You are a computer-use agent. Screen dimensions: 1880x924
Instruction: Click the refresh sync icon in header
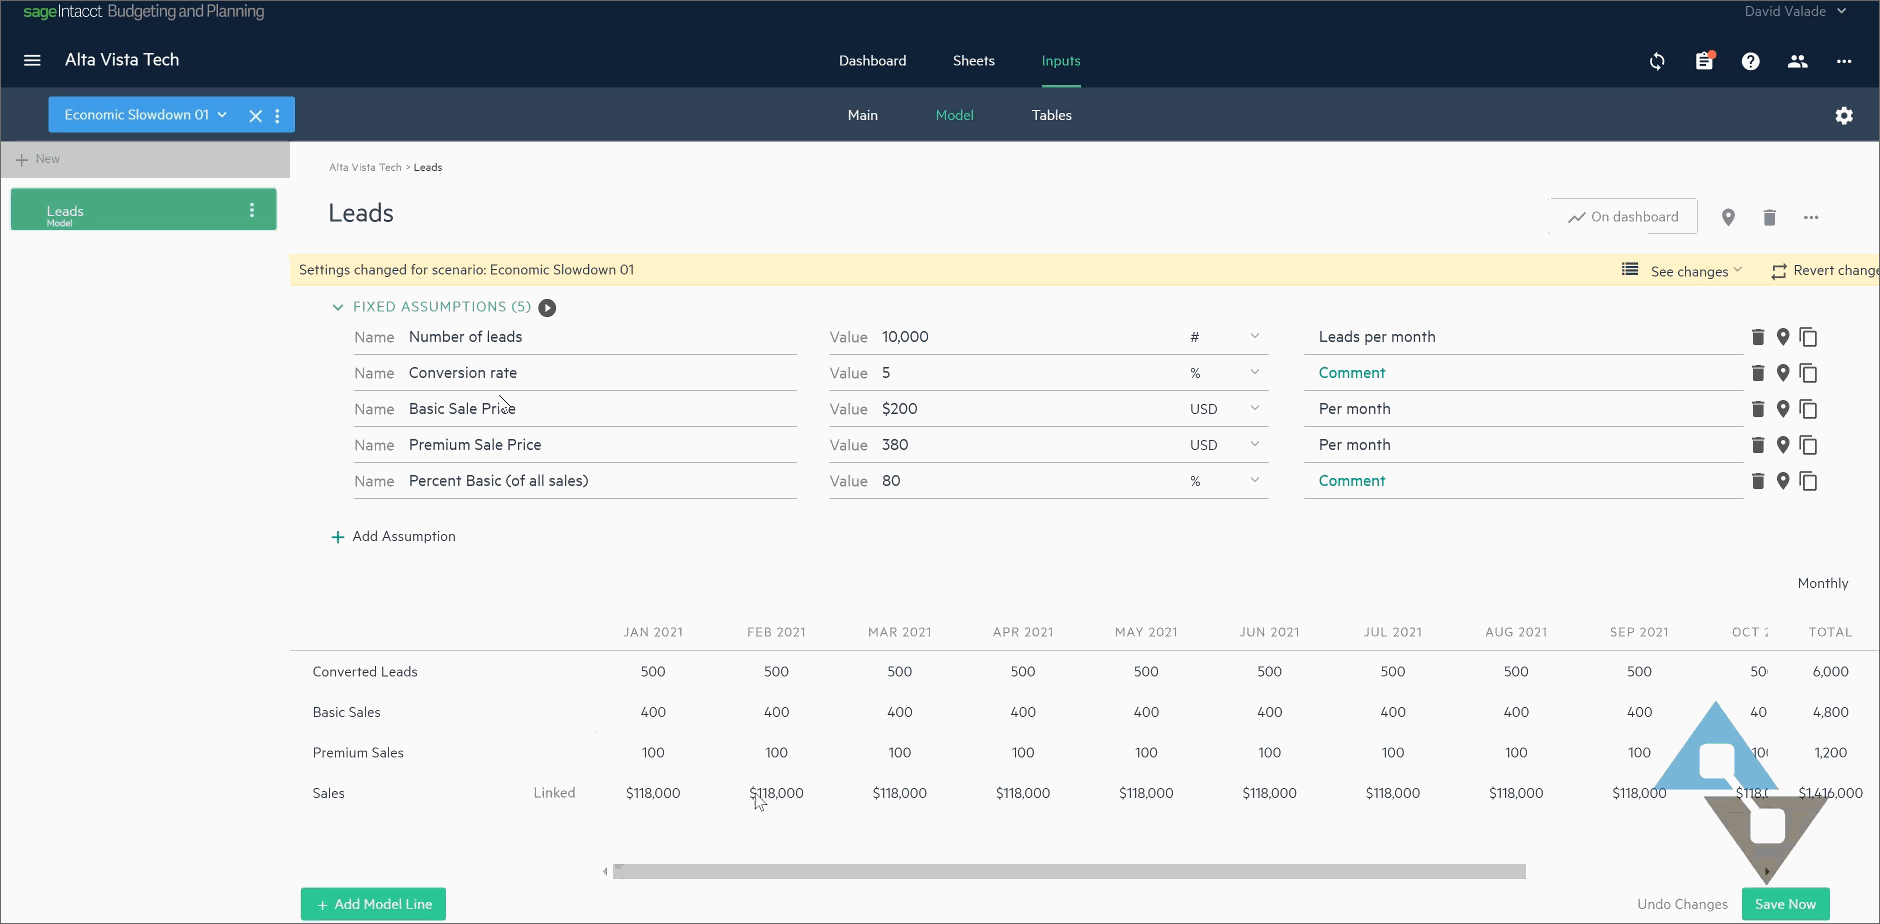coord(1657,61)
